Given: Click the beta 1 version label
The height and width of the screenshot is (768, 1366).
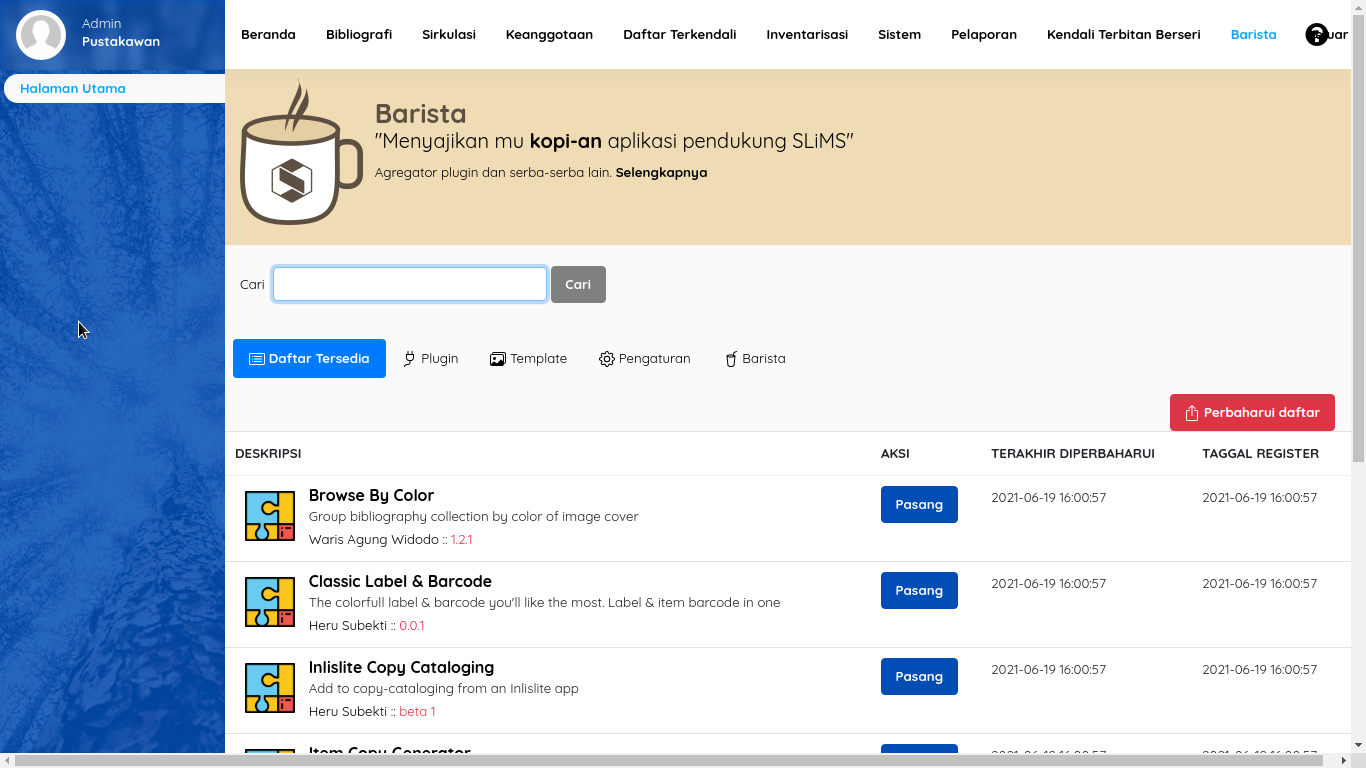Looking at the screenshot, I should [x=417, y=711].
